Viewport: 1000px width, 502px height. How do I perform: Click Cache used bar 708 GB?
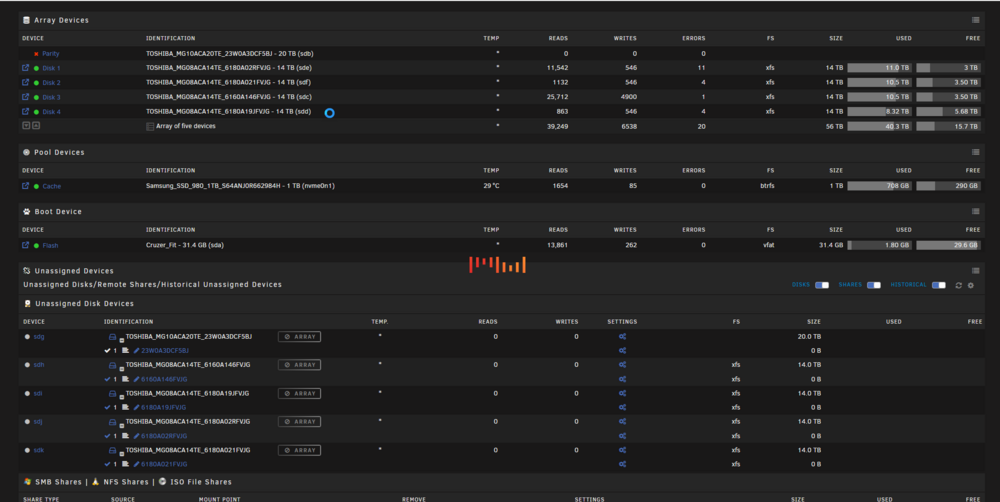point(879,186)
